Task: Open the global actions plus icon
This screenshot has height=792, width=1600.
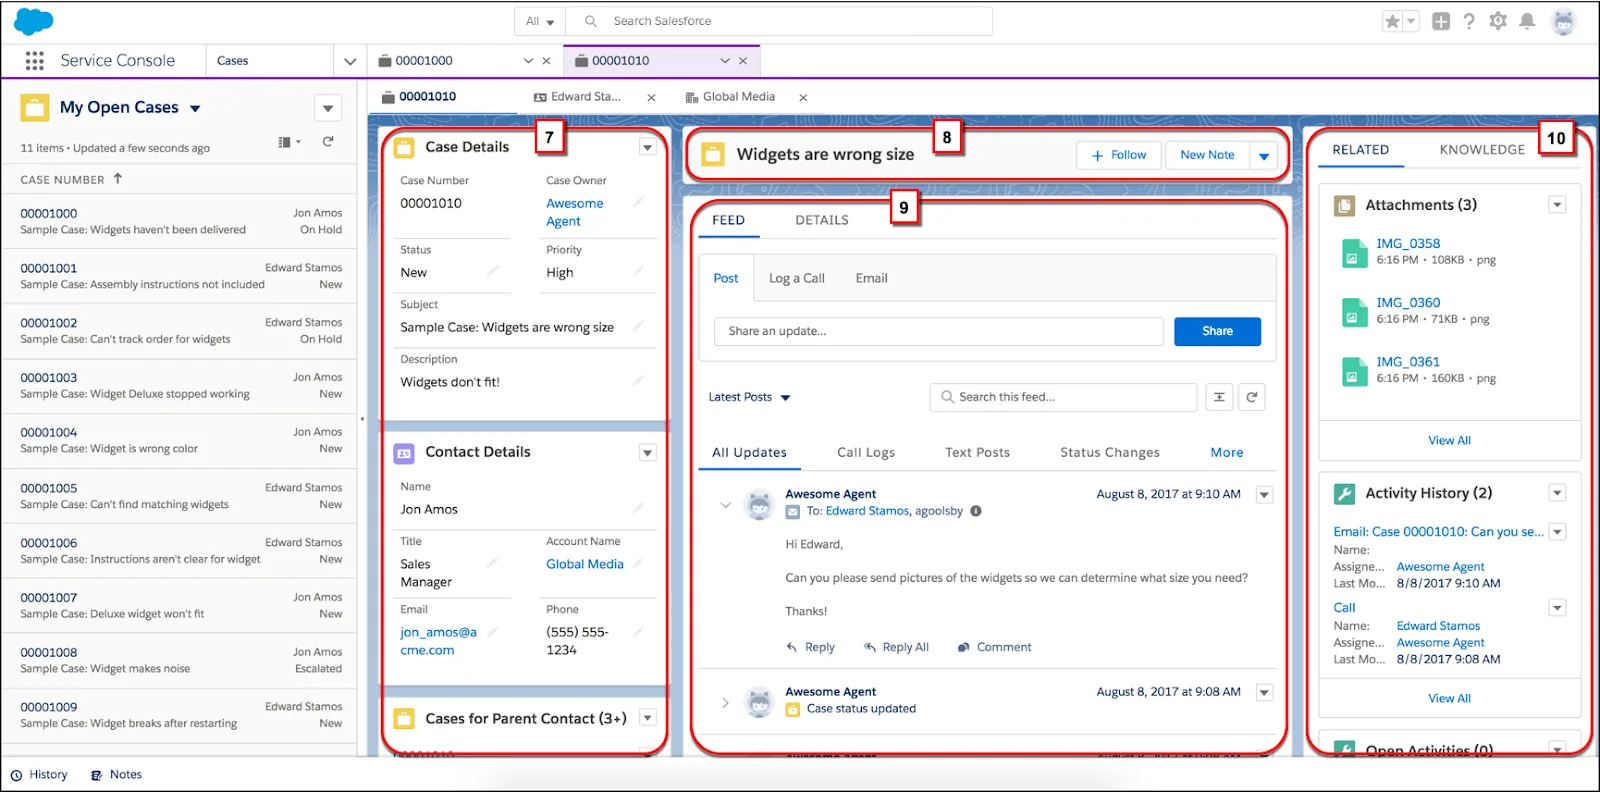Action: point(1441,21)
